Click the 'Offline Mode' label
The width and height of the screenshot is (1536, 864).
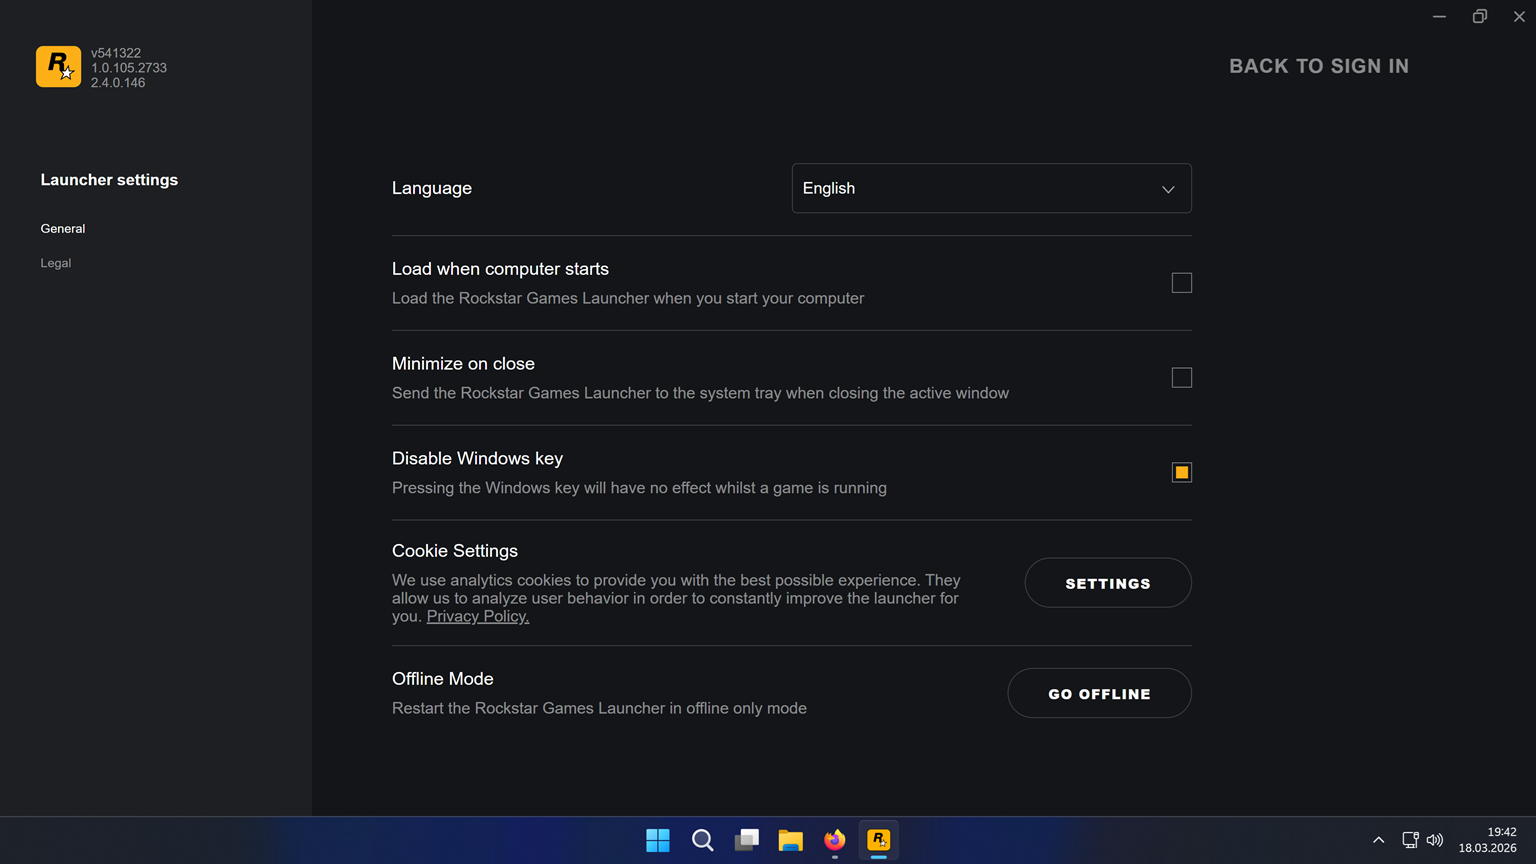tap(443, 679)
